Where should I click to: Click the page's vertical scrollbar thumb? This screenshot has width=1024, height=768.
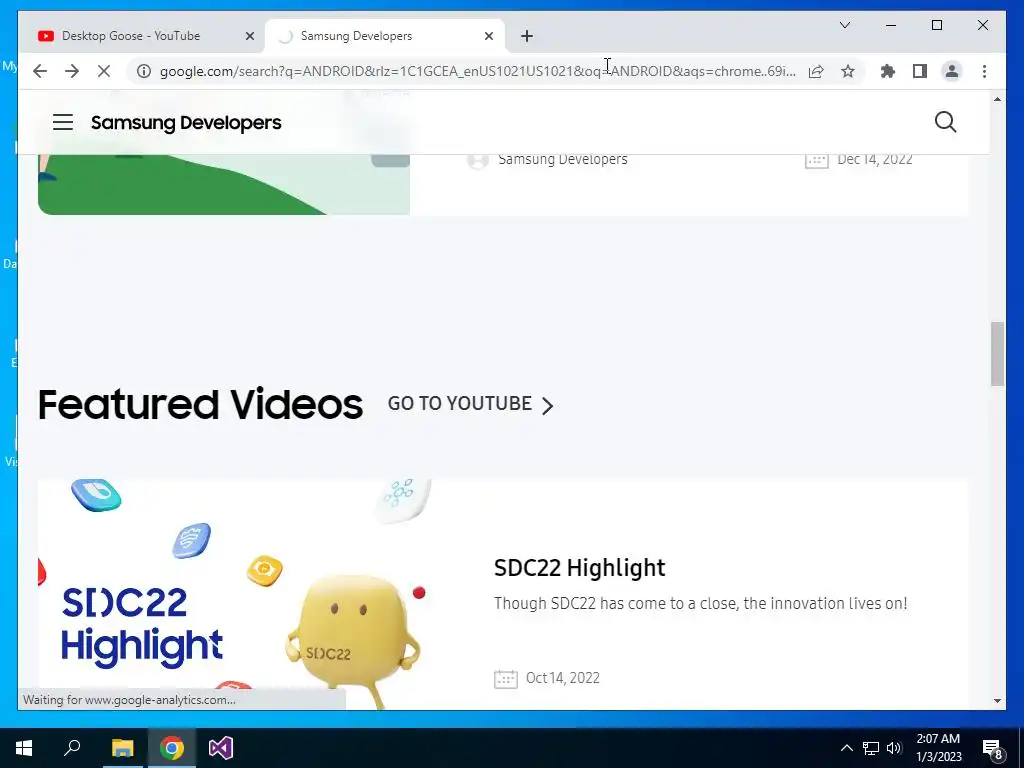tap(997, 353)
